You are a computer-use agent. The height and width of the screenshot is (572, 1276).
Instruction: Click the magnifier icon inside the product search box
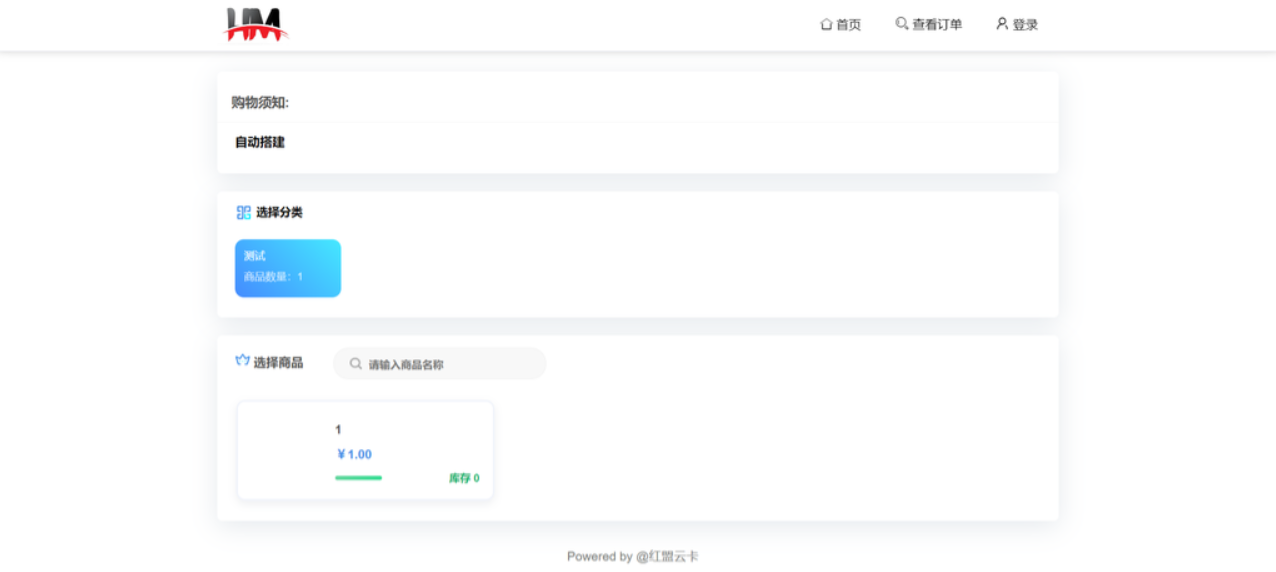(355, 364)
